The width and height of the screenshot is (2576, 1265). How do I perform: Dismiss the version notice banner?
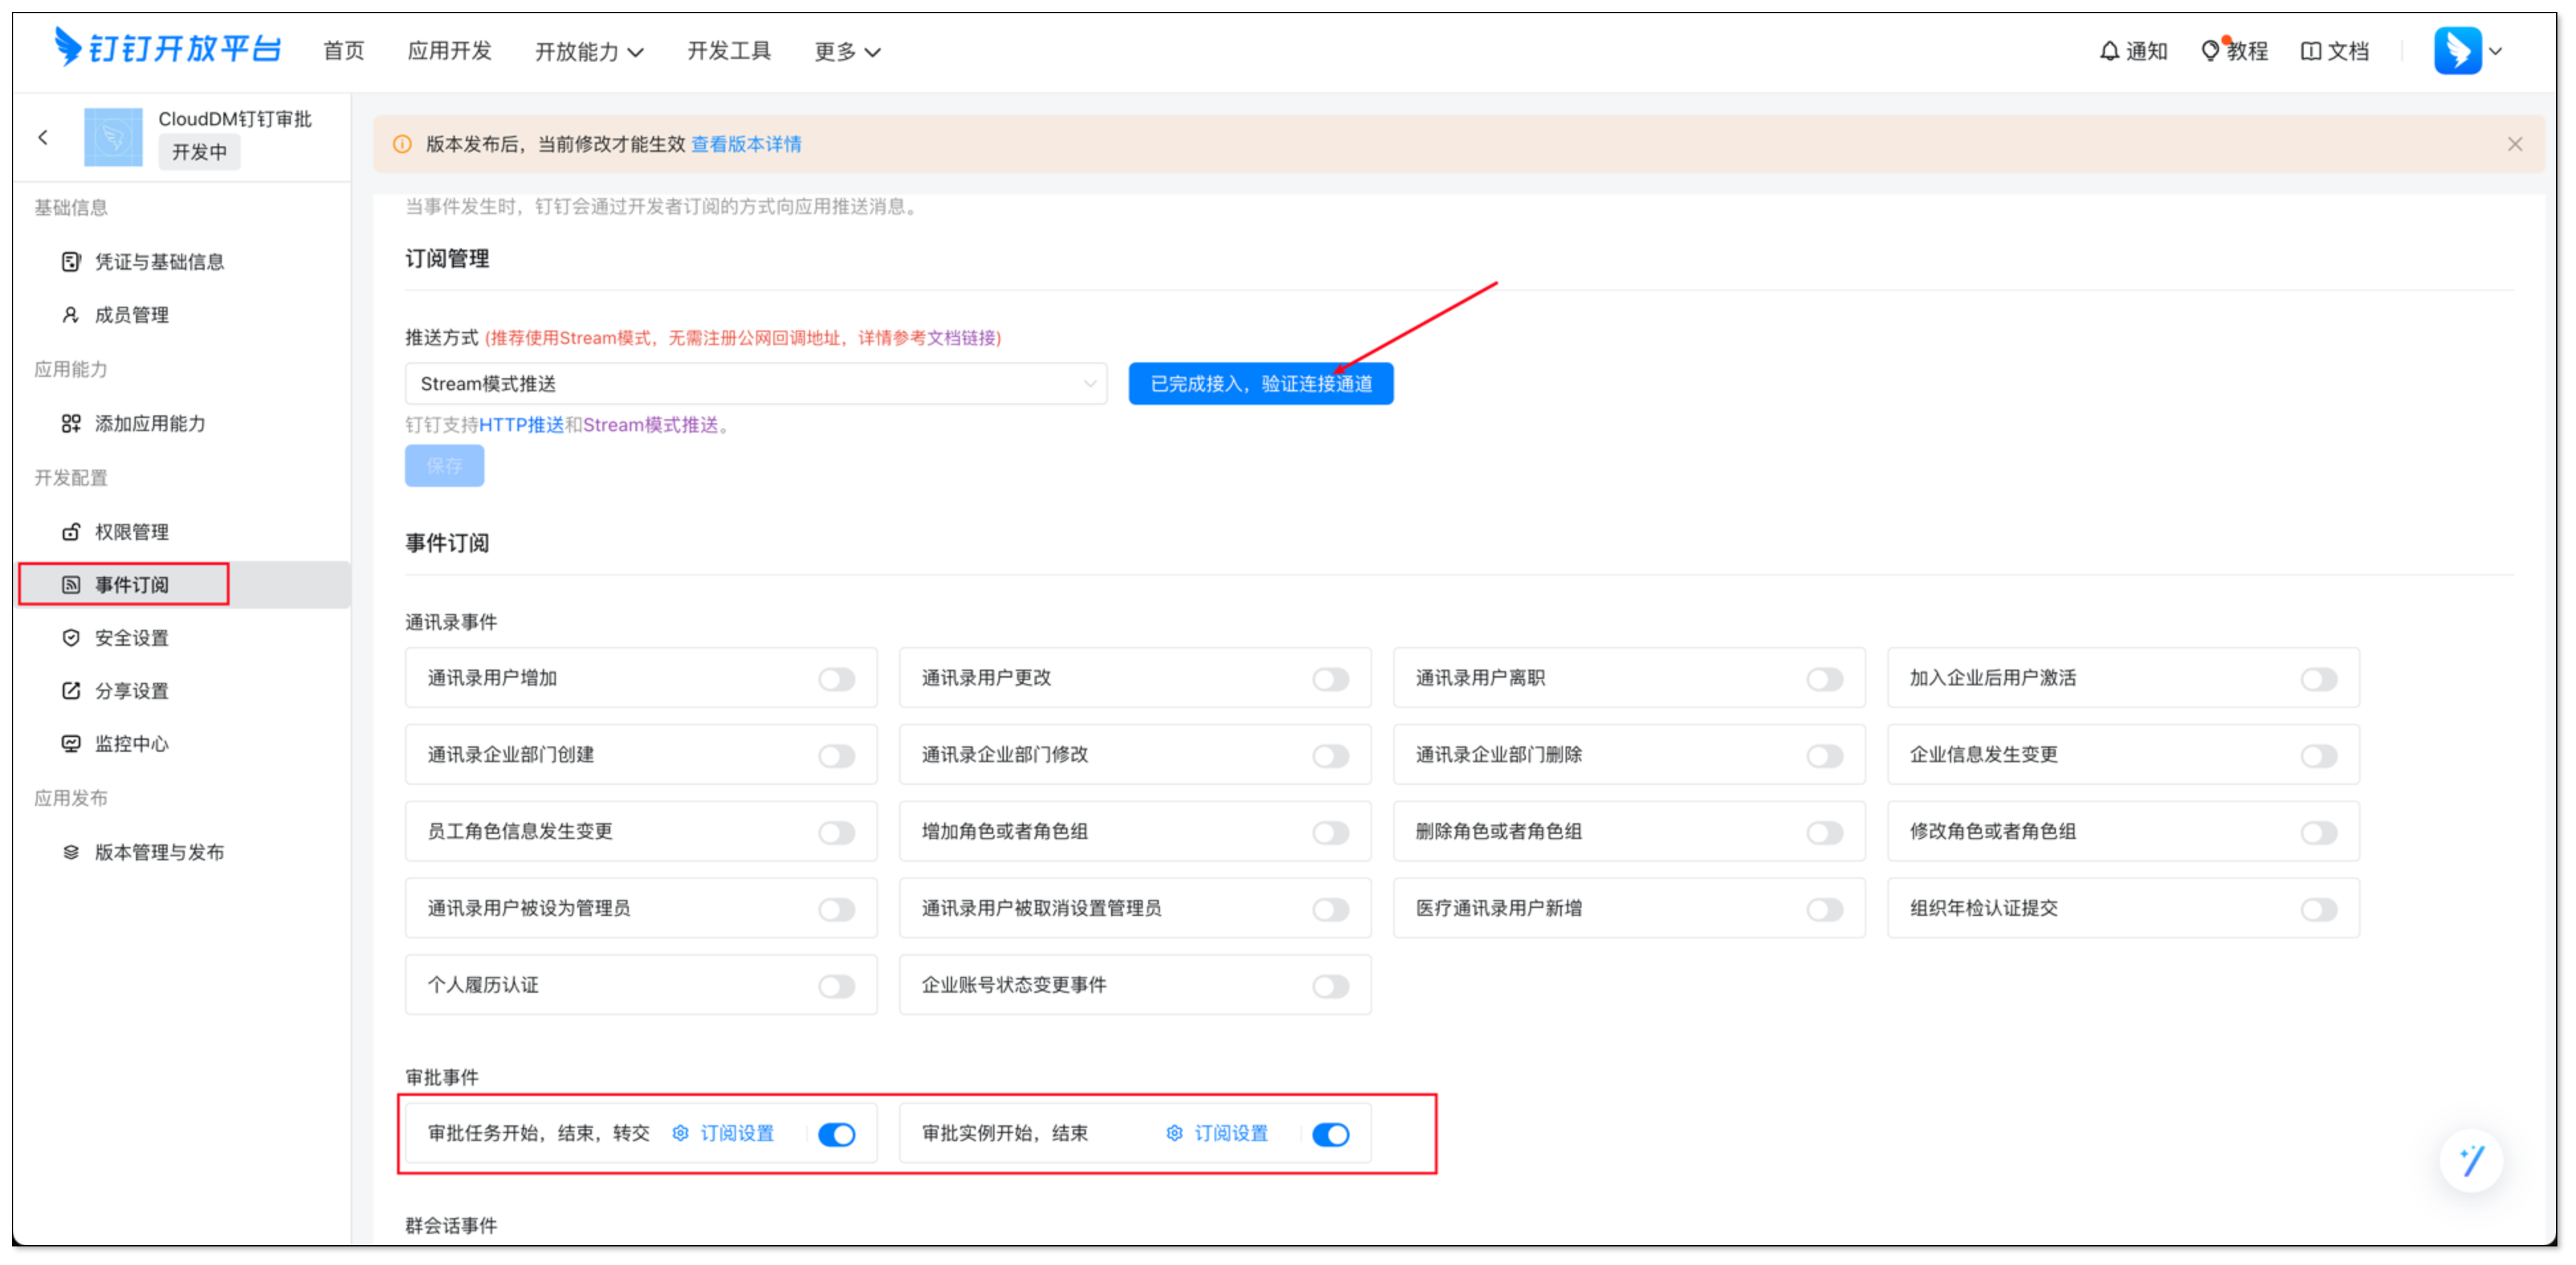(2514, 144)
